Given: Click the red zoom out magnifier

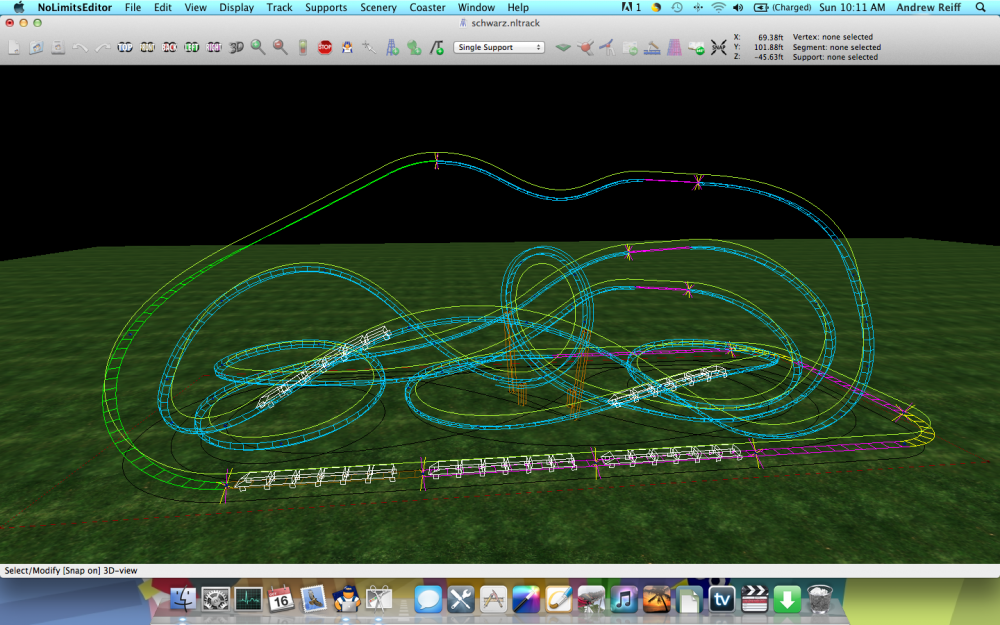Looking at the screenshot, I should point(280,47).
